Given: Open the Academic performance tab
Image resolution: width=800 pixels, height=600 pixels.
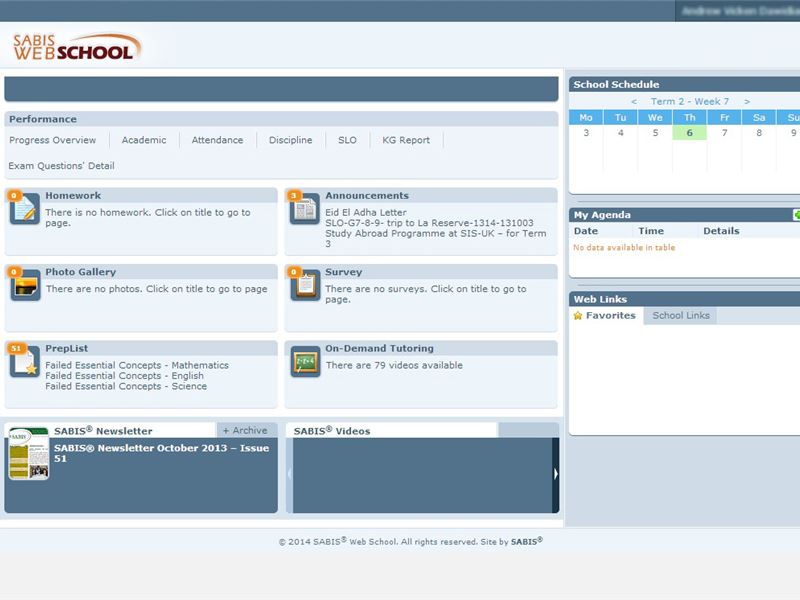Looking at the screenshot, I should click(144, 140).
